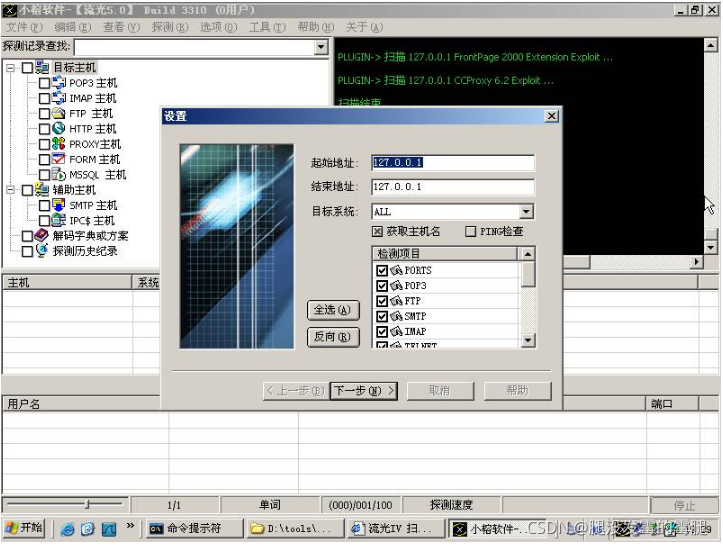Screen dimensions: 723x545
Task: Open the 工具(T) menu
Action: [267, 27]
